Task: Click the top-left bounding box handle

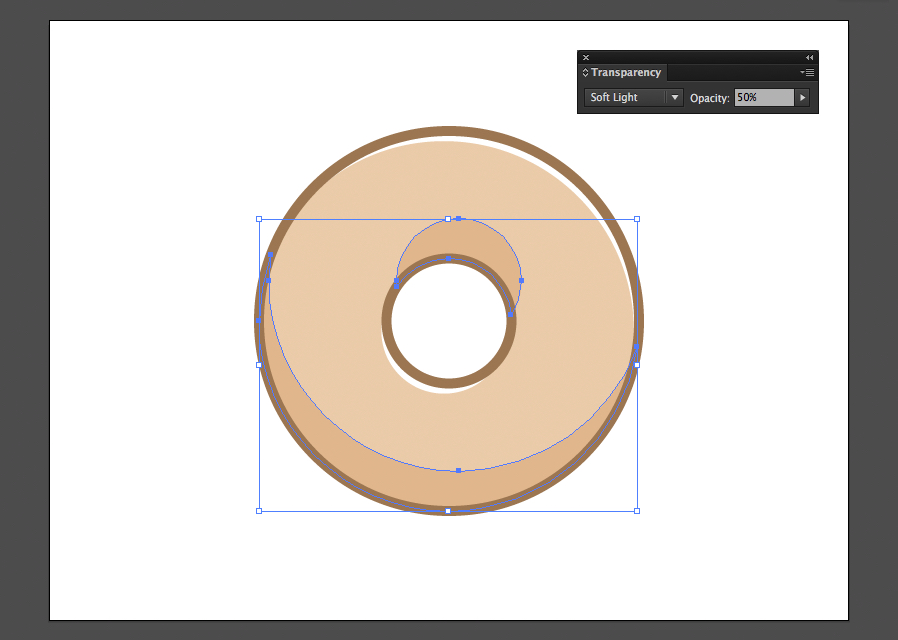Action: click(x=259, y=219)
